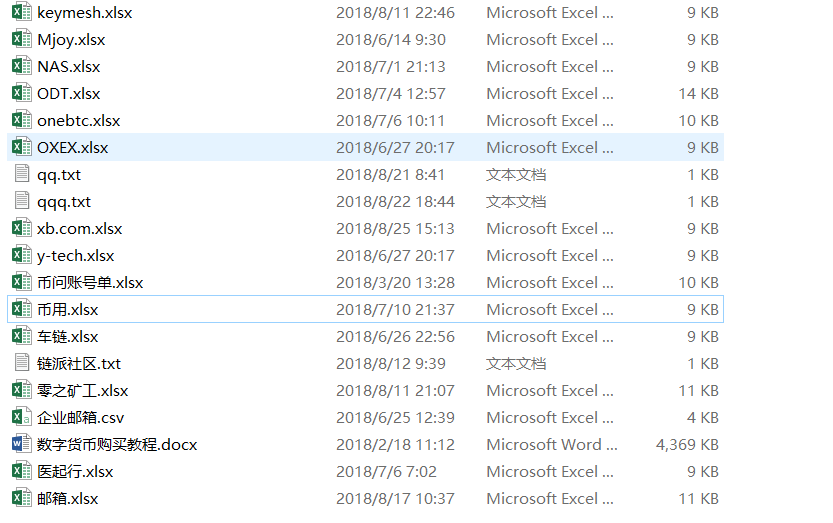Click the date 2018/7/6 10:11

click(x=390, y=121)
